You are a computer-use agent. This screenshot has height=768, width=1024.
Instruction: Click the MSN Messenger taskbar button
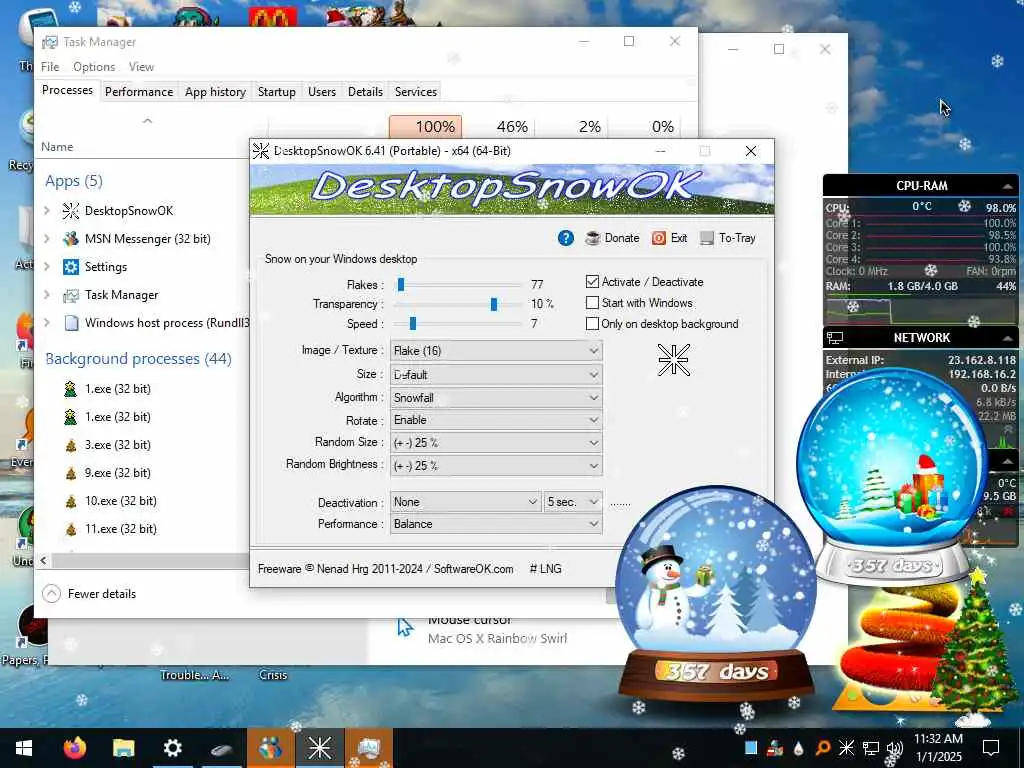(270, 748)
